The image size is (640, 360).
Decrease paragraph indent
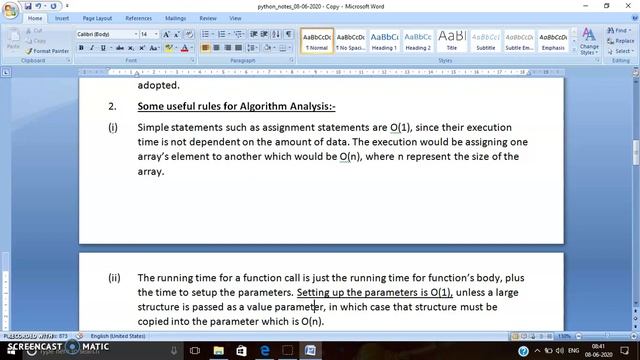point(253,34)
